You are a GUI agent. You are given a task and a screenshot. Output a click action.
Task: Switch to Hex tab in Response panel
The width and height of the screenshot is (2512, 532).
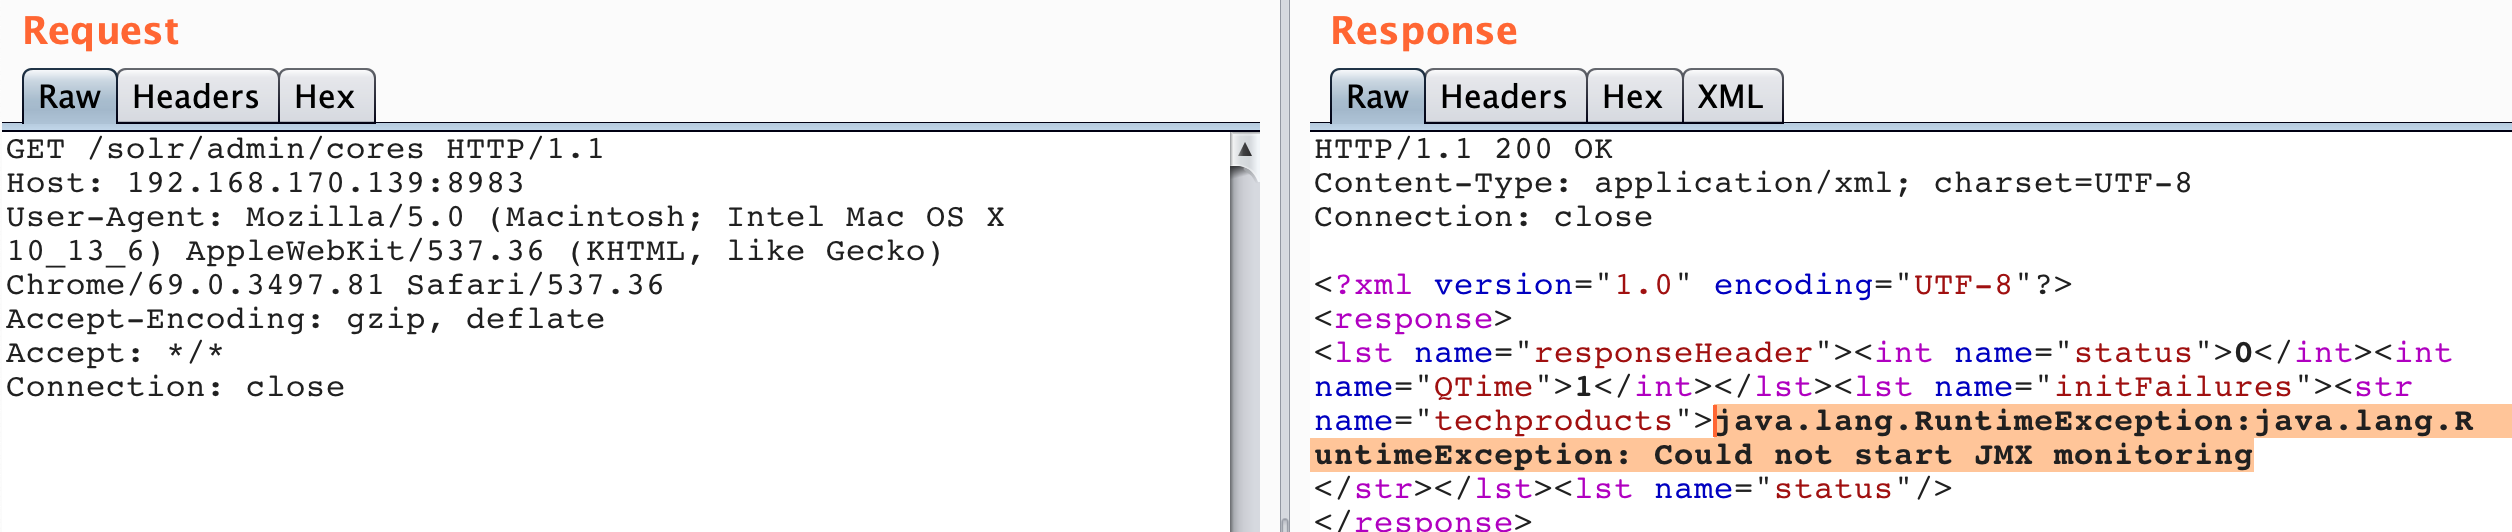click(x=1634, y=97)
